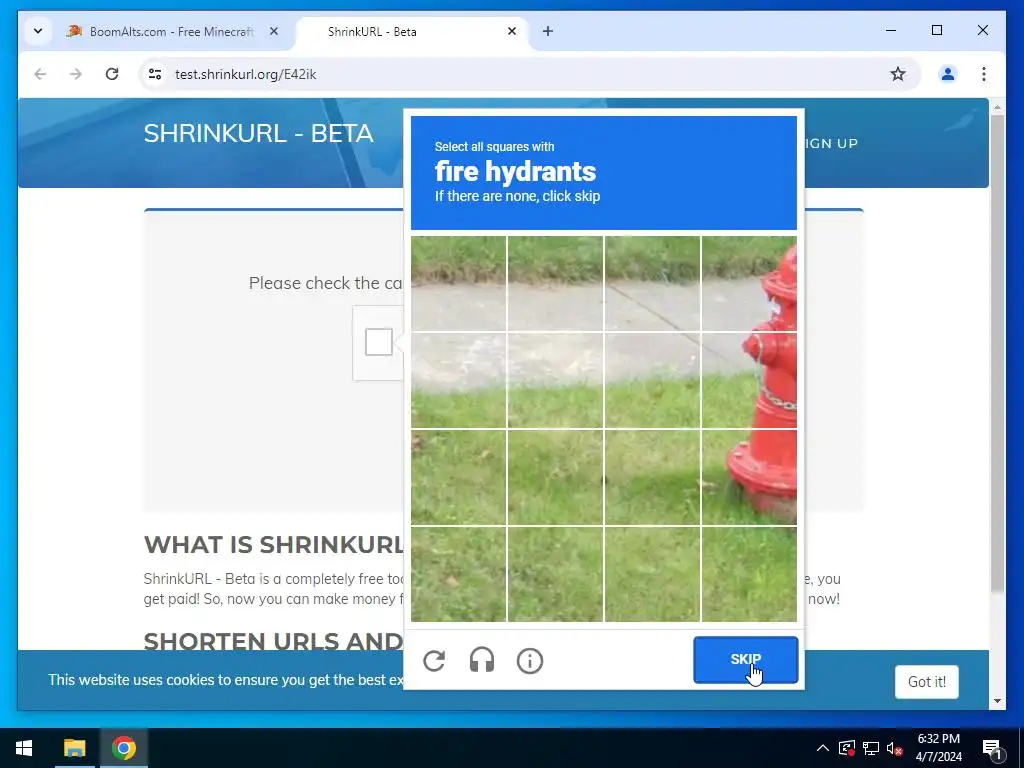The image size is (1024, 768).
Task: Open network status tray icon
Action: point(871,748)
